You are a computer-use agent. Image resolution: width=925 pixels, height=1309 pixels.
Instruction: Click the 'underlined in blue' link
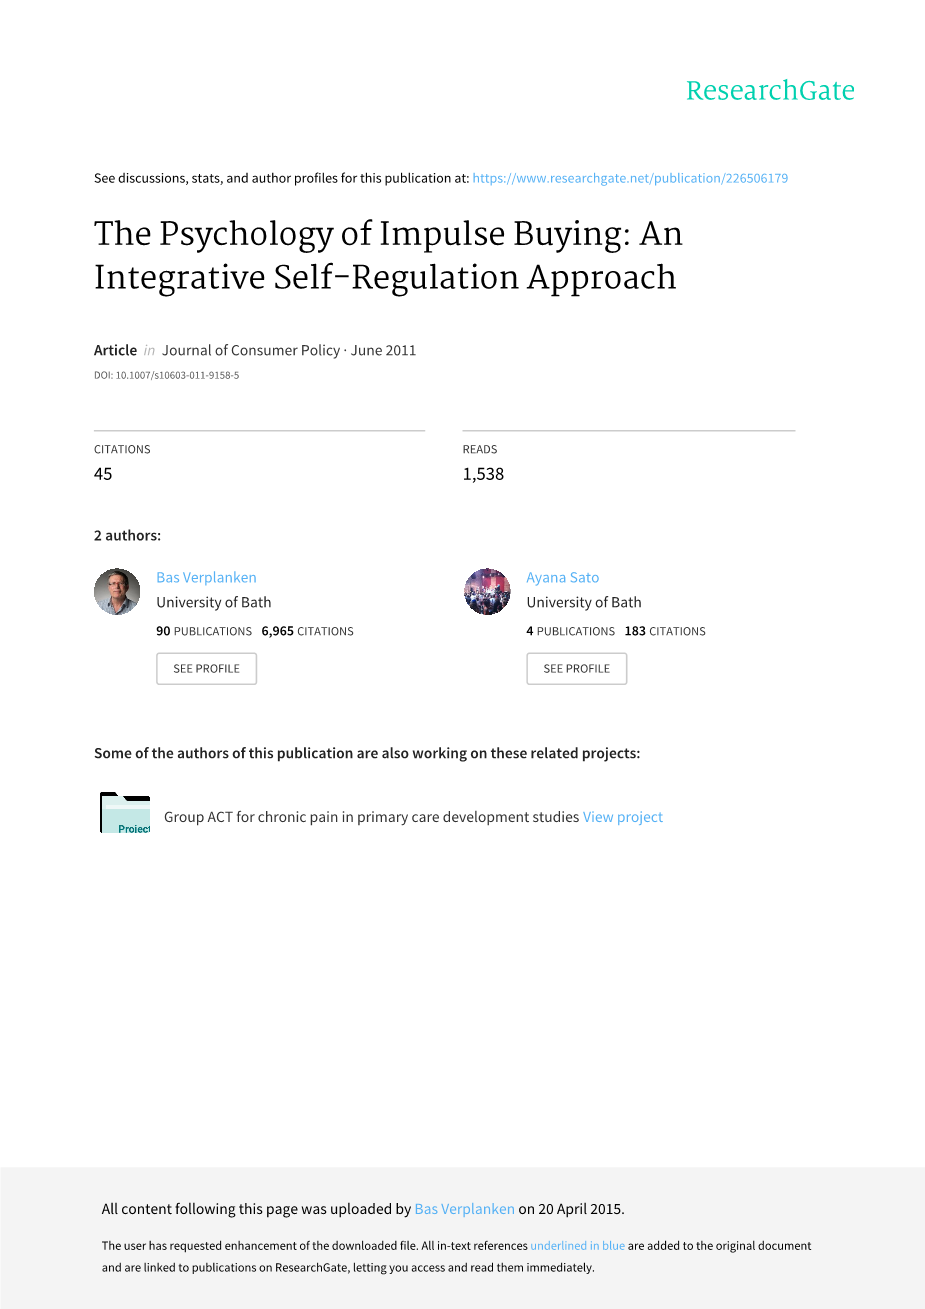(x=577, y=1246)
